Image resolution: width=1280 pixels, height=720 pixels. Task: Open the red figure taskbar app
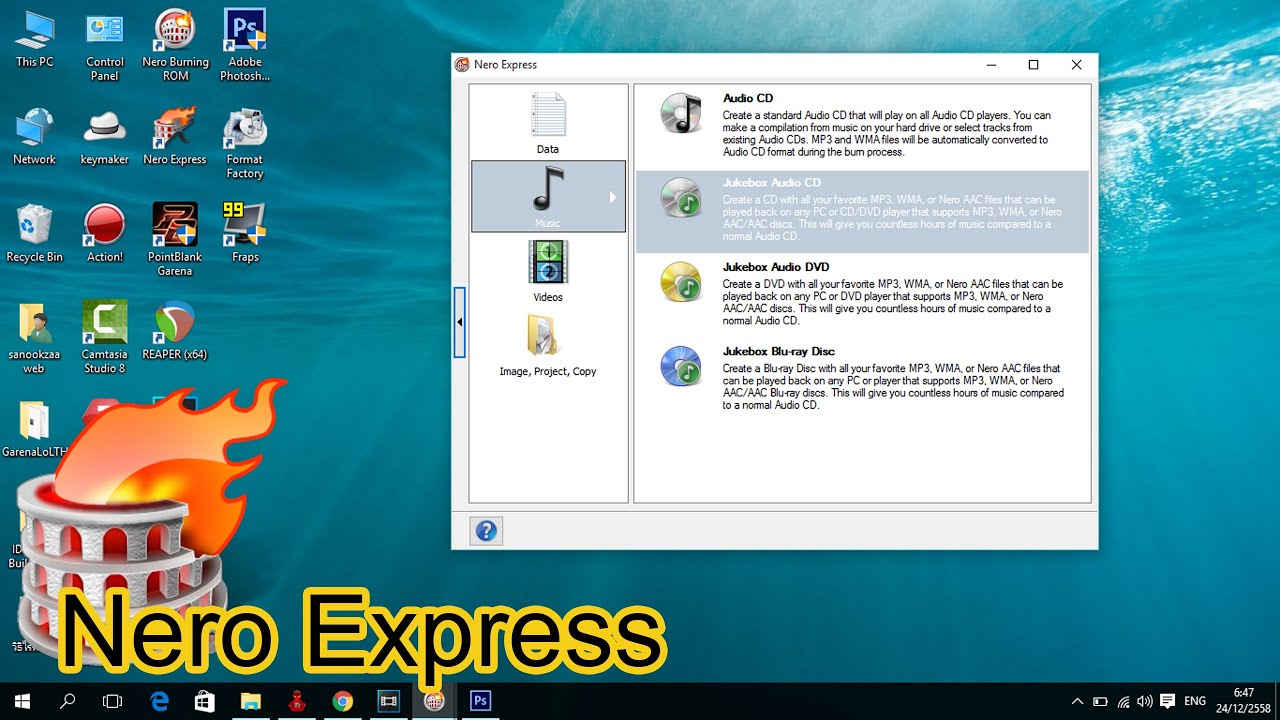click(296, 701)
